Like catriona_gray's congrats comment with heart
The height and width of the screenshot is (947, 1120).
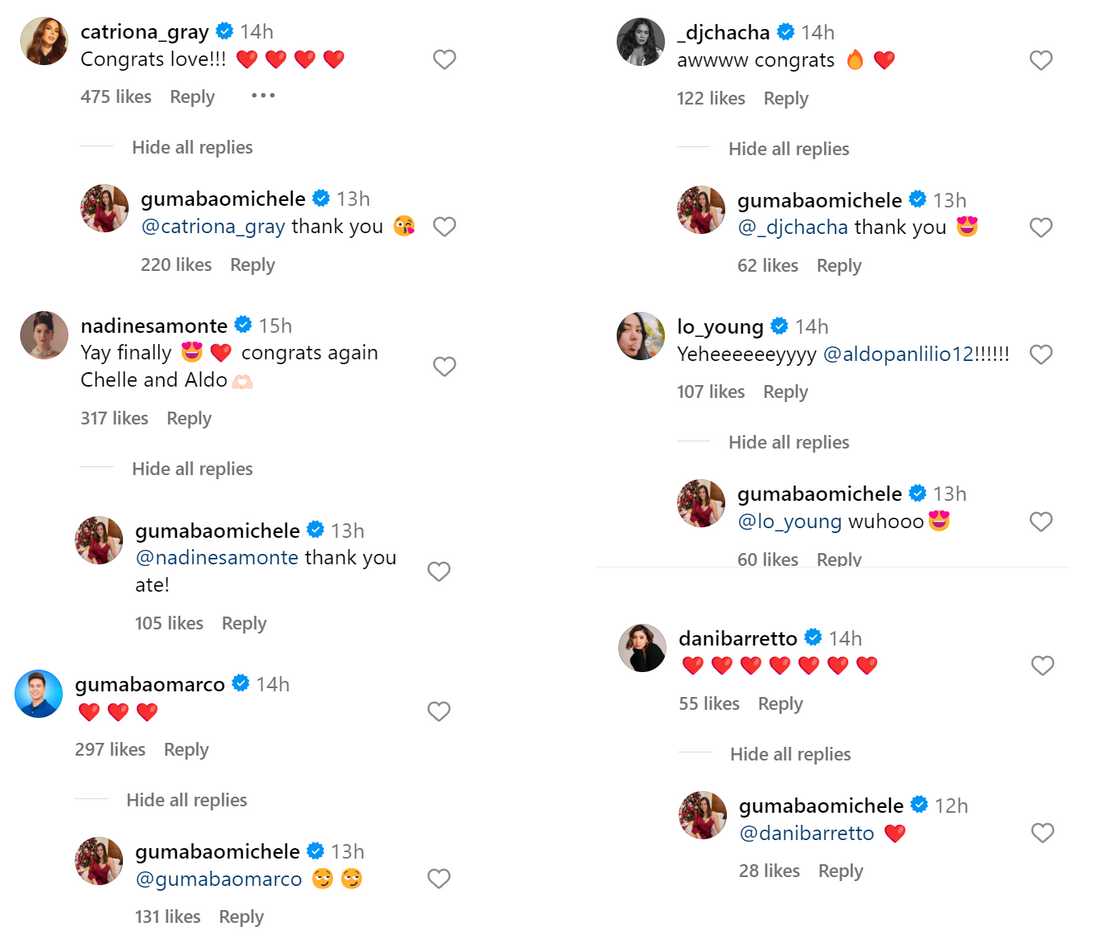click(x=444, y=60)
